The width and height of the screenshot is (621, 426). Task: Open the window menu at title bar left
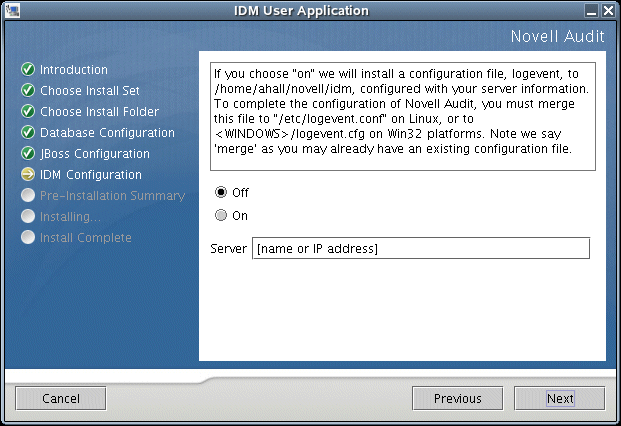[10, 10]
